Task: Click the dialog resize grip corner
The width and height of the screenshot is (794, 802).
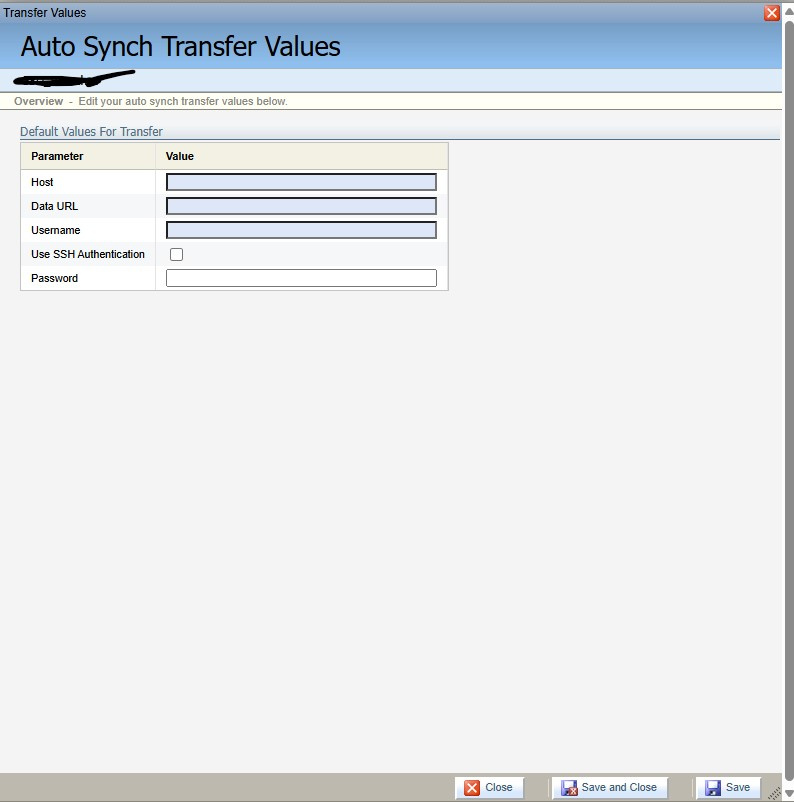Action: pyautogui.click(x=775, y=793)
